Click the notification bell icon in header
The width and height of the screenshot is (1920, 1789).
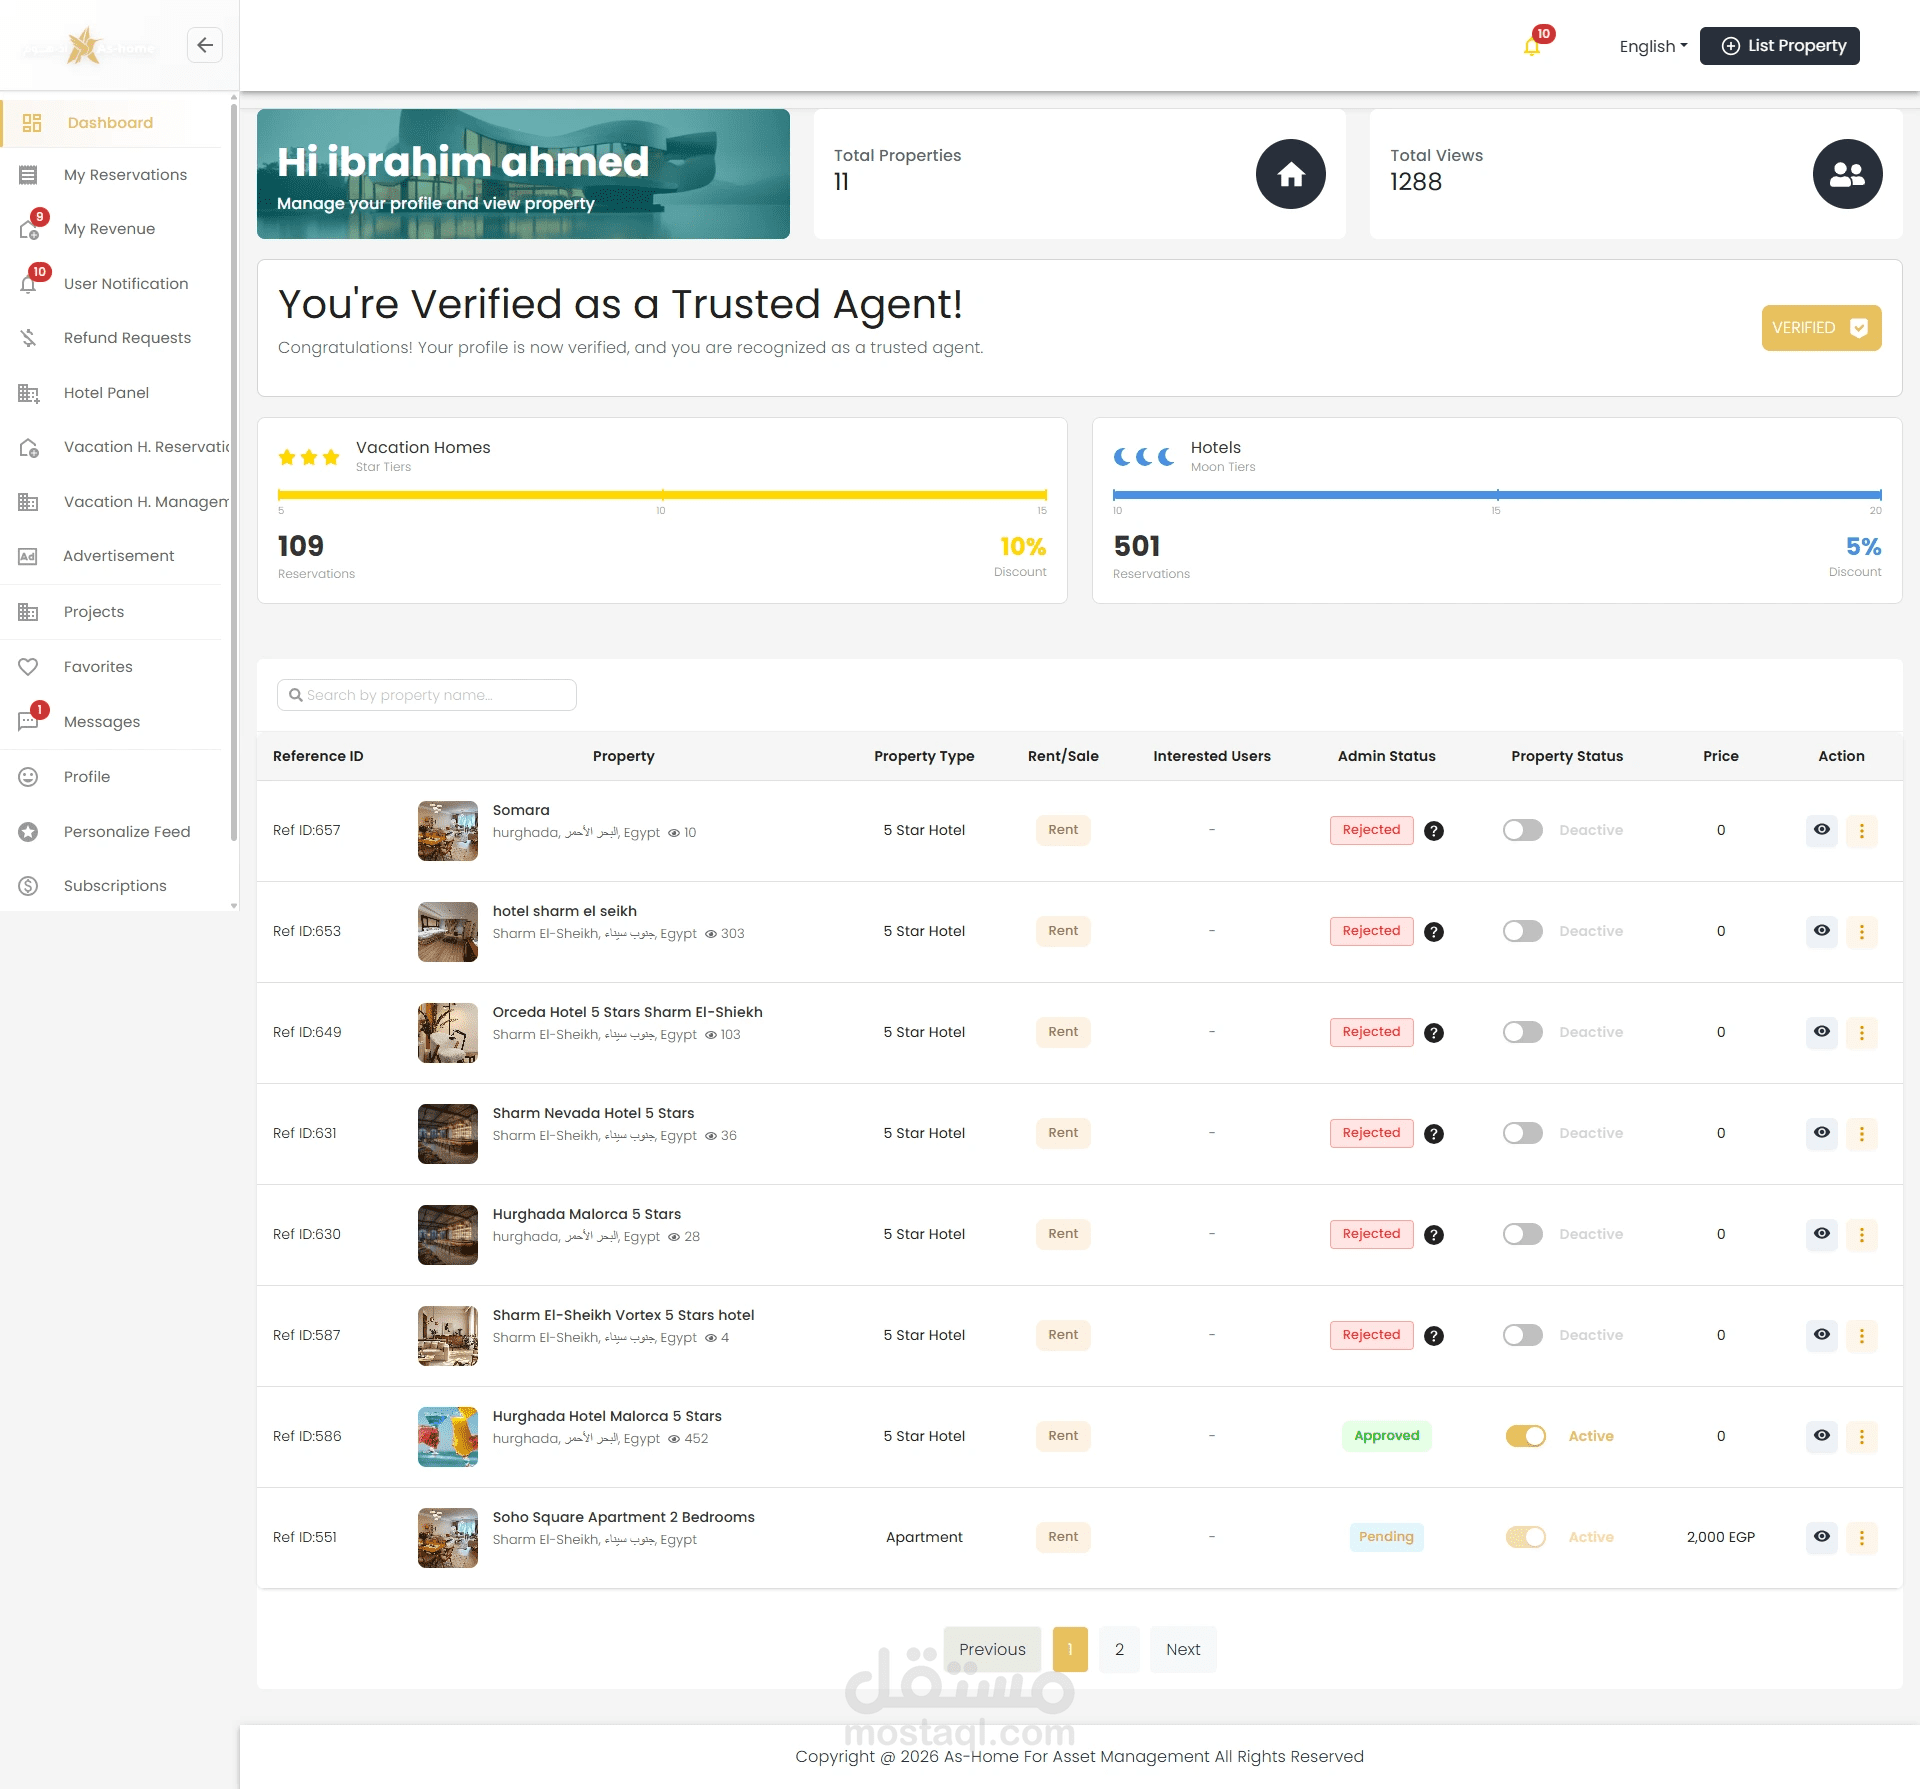(1531, 46)
